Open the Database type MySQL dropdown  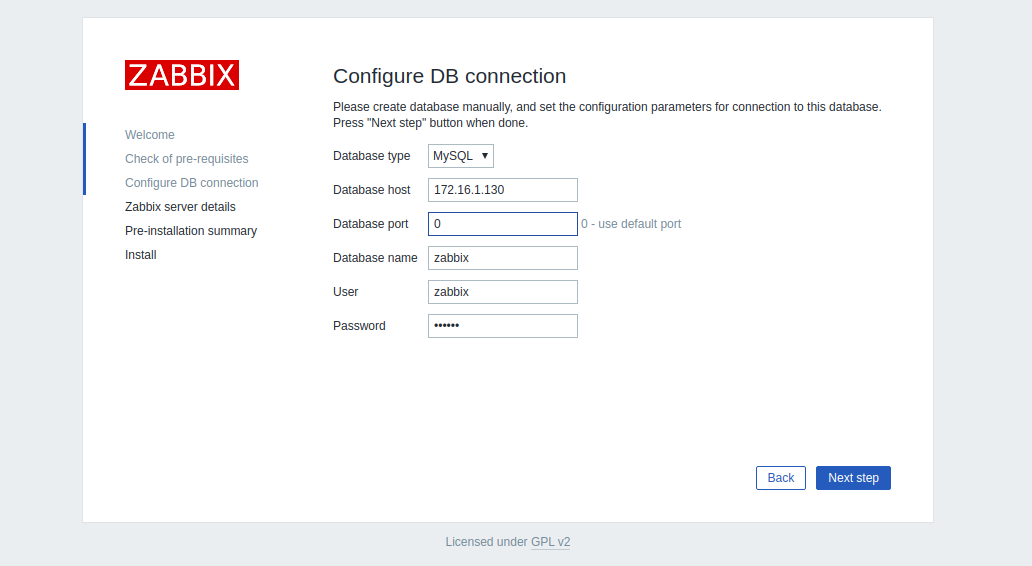[x=461, y=156]
